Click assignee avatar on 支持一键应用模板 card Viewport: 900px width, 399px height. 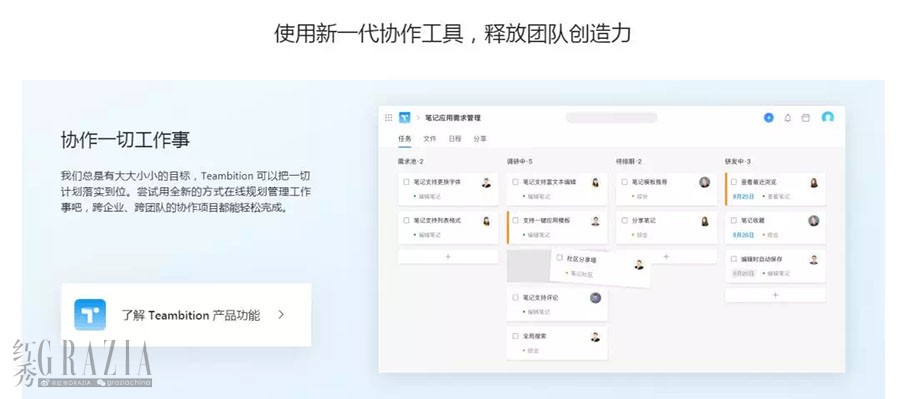pos(595,221)
